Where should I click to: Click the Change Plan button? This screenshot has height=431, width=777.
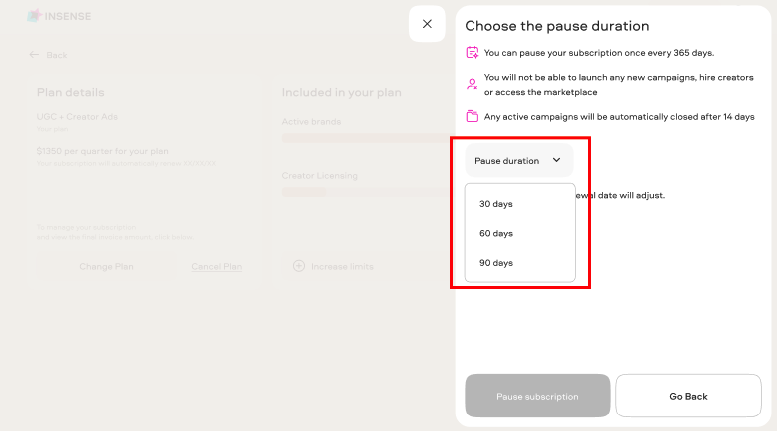106,267
